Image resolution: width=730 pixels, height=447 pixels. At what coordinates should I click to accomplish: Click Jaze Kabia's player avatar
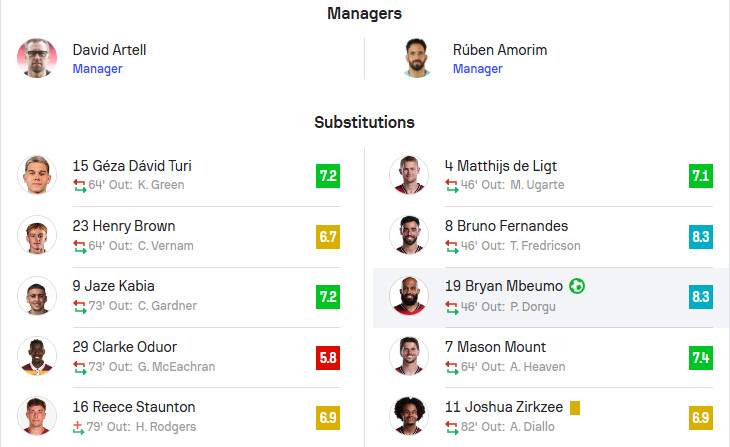coord(37,296)
